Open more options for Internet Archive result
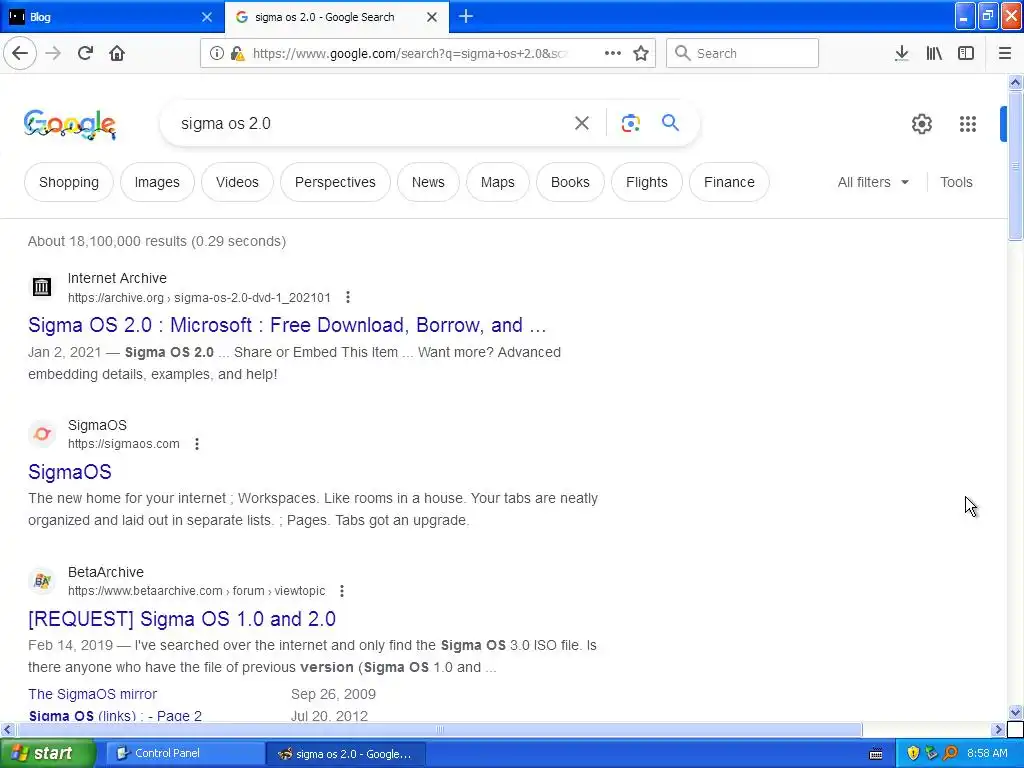Image resolution: width=1024 pixels, height=768 pixels. click(x=348, y=297)
